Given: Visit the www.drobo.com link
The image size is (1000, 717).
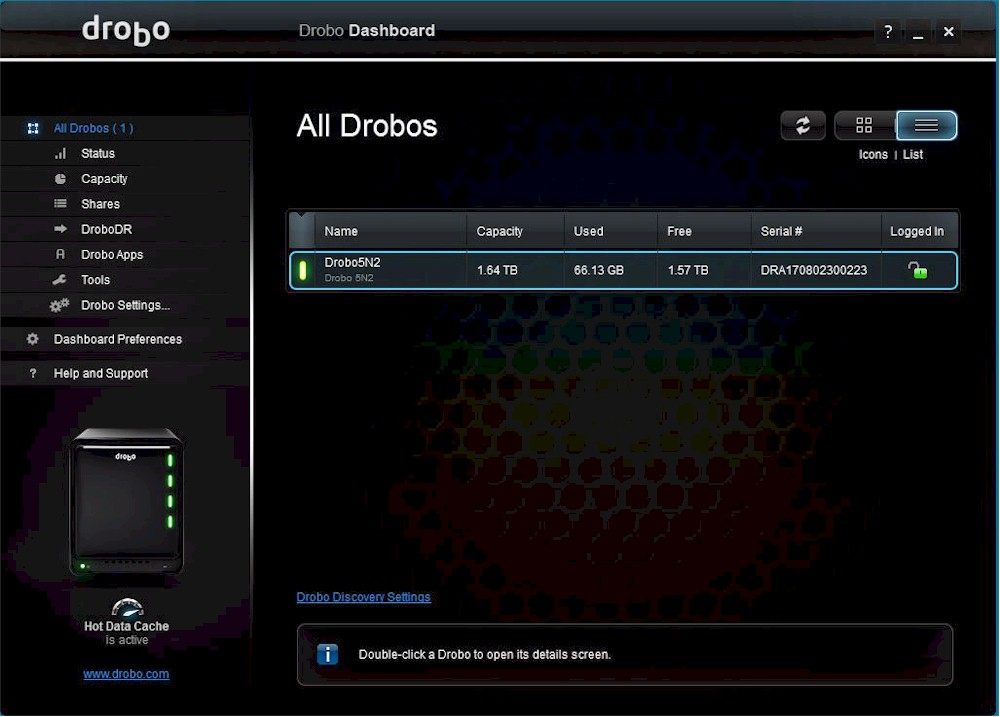Looking at the screenshot, I should [x=126, y=674].
